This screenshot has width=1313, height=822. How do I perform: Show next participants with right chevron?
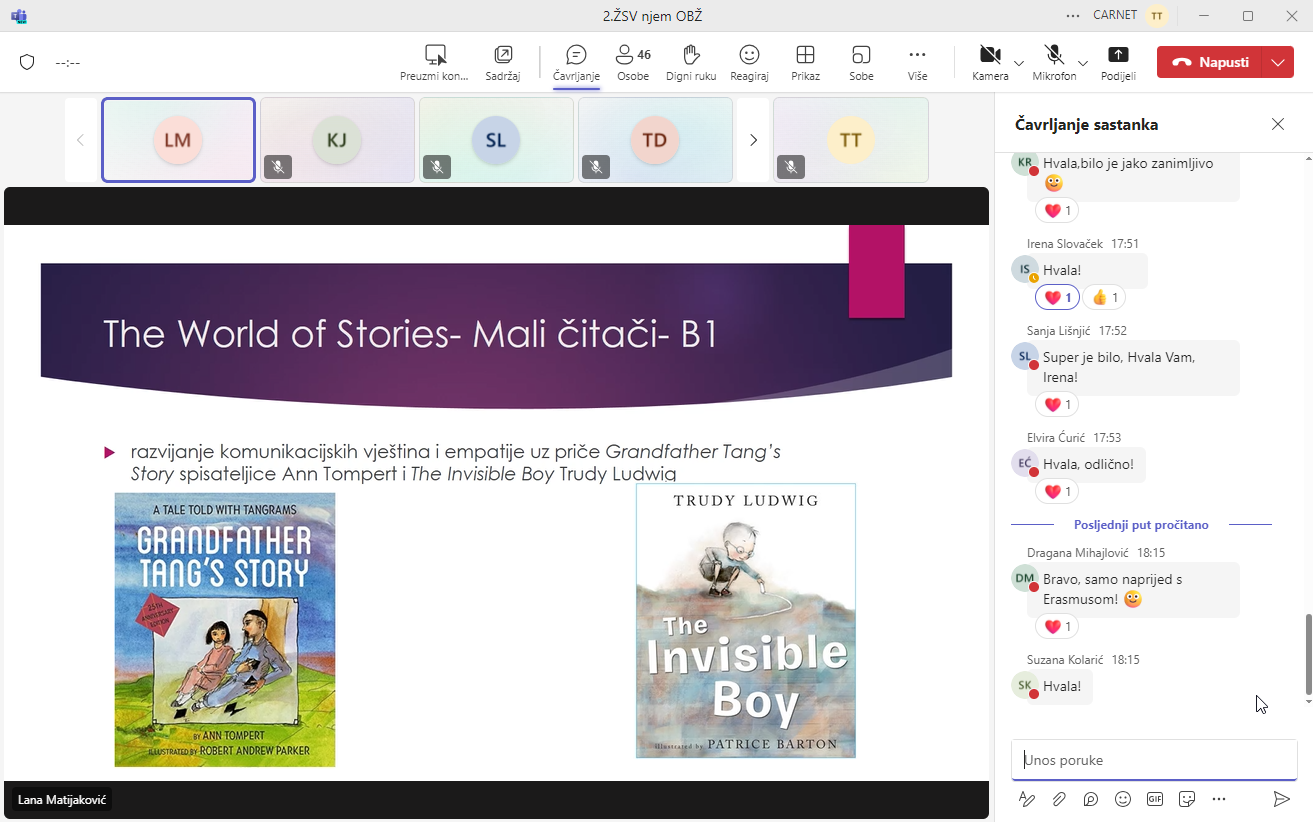click(x=753, y=140)
